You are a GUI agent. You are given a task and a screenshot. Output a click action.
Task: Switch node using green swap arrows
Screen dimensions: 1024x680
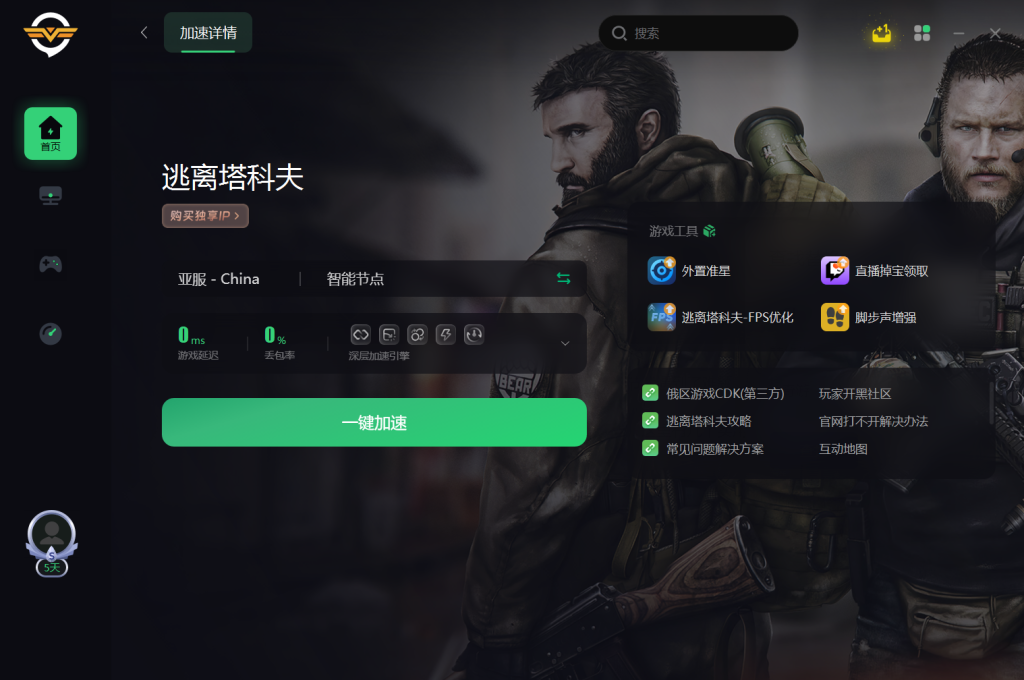click(x=564, y=278)
